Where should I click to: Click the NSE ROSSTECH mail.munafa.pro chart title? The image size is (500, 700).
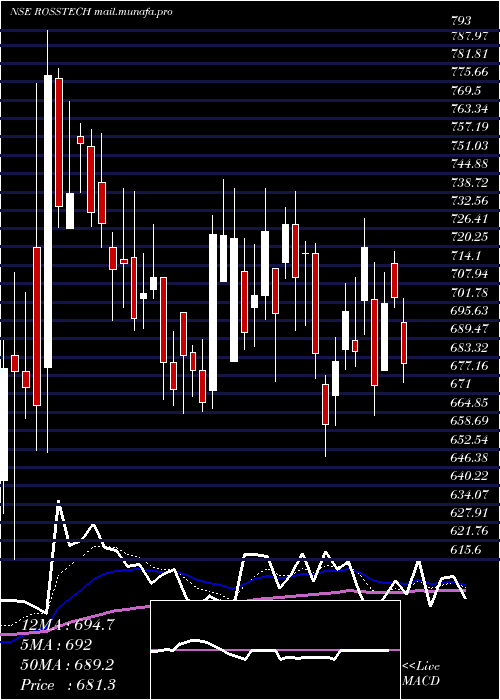click(91, 12)
